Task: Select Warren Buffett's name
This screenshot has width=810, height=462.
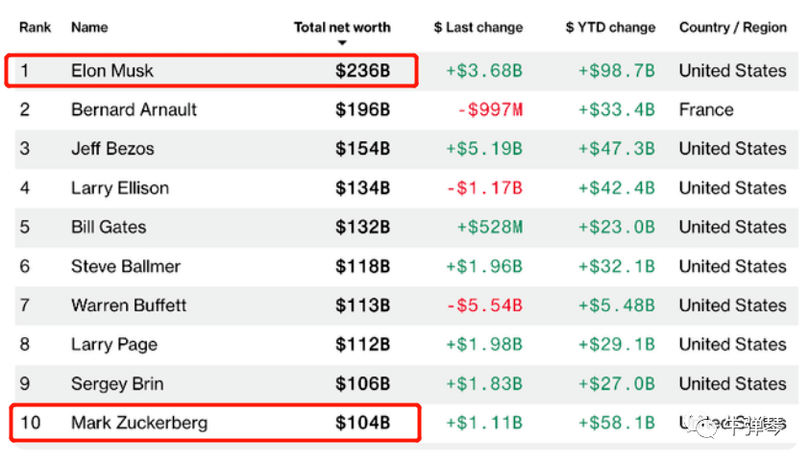Action: (x=128, y=305)
